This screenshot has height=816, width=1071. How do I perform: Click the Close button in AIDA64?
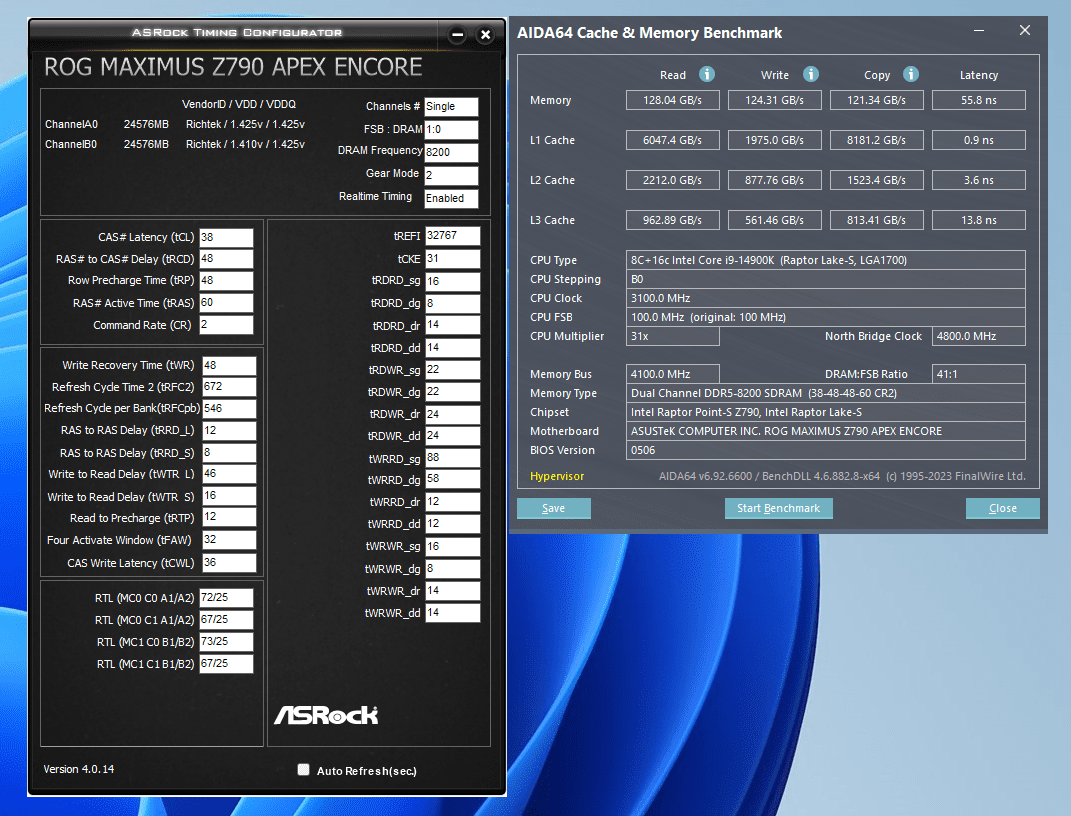[x=1003, y=508]
